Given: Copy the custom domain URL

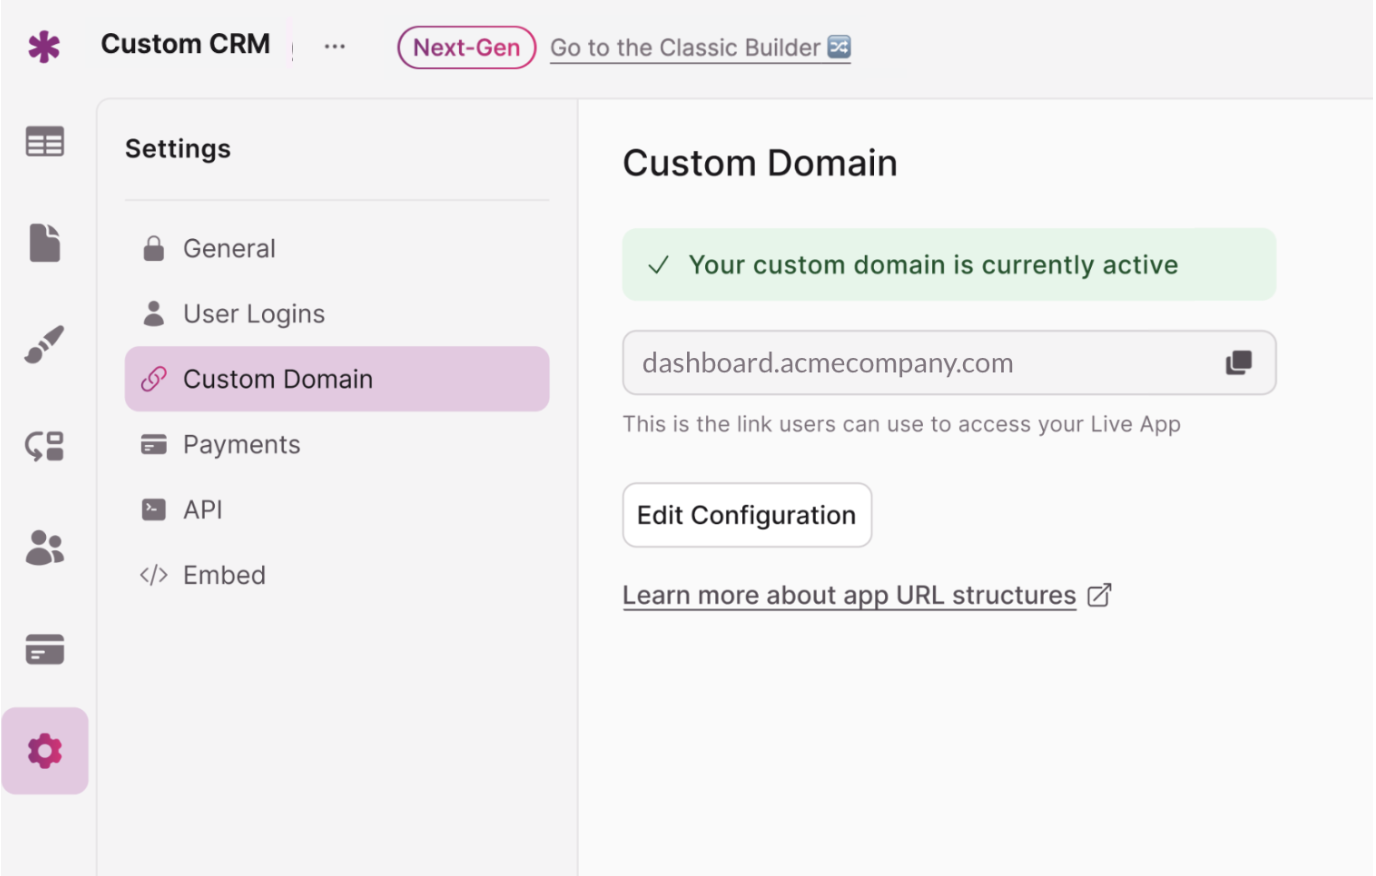Looking at the screenshot, I should tap(1238, 363).
